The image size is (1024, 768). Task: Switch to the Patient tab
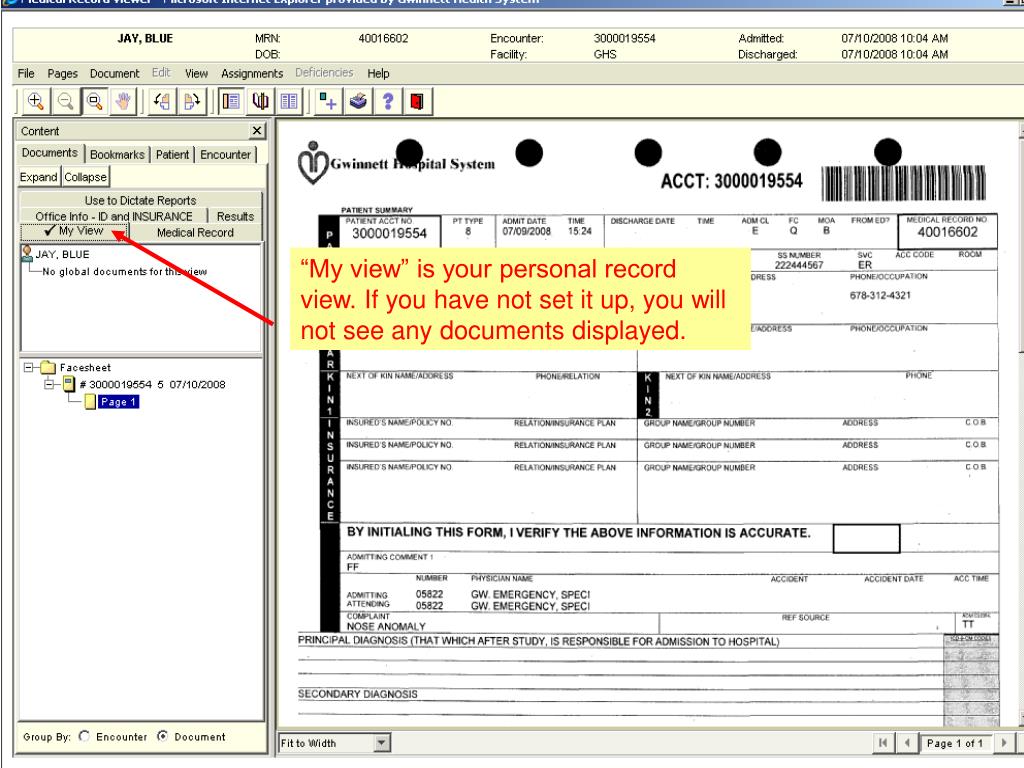click(x=172, y=155)
